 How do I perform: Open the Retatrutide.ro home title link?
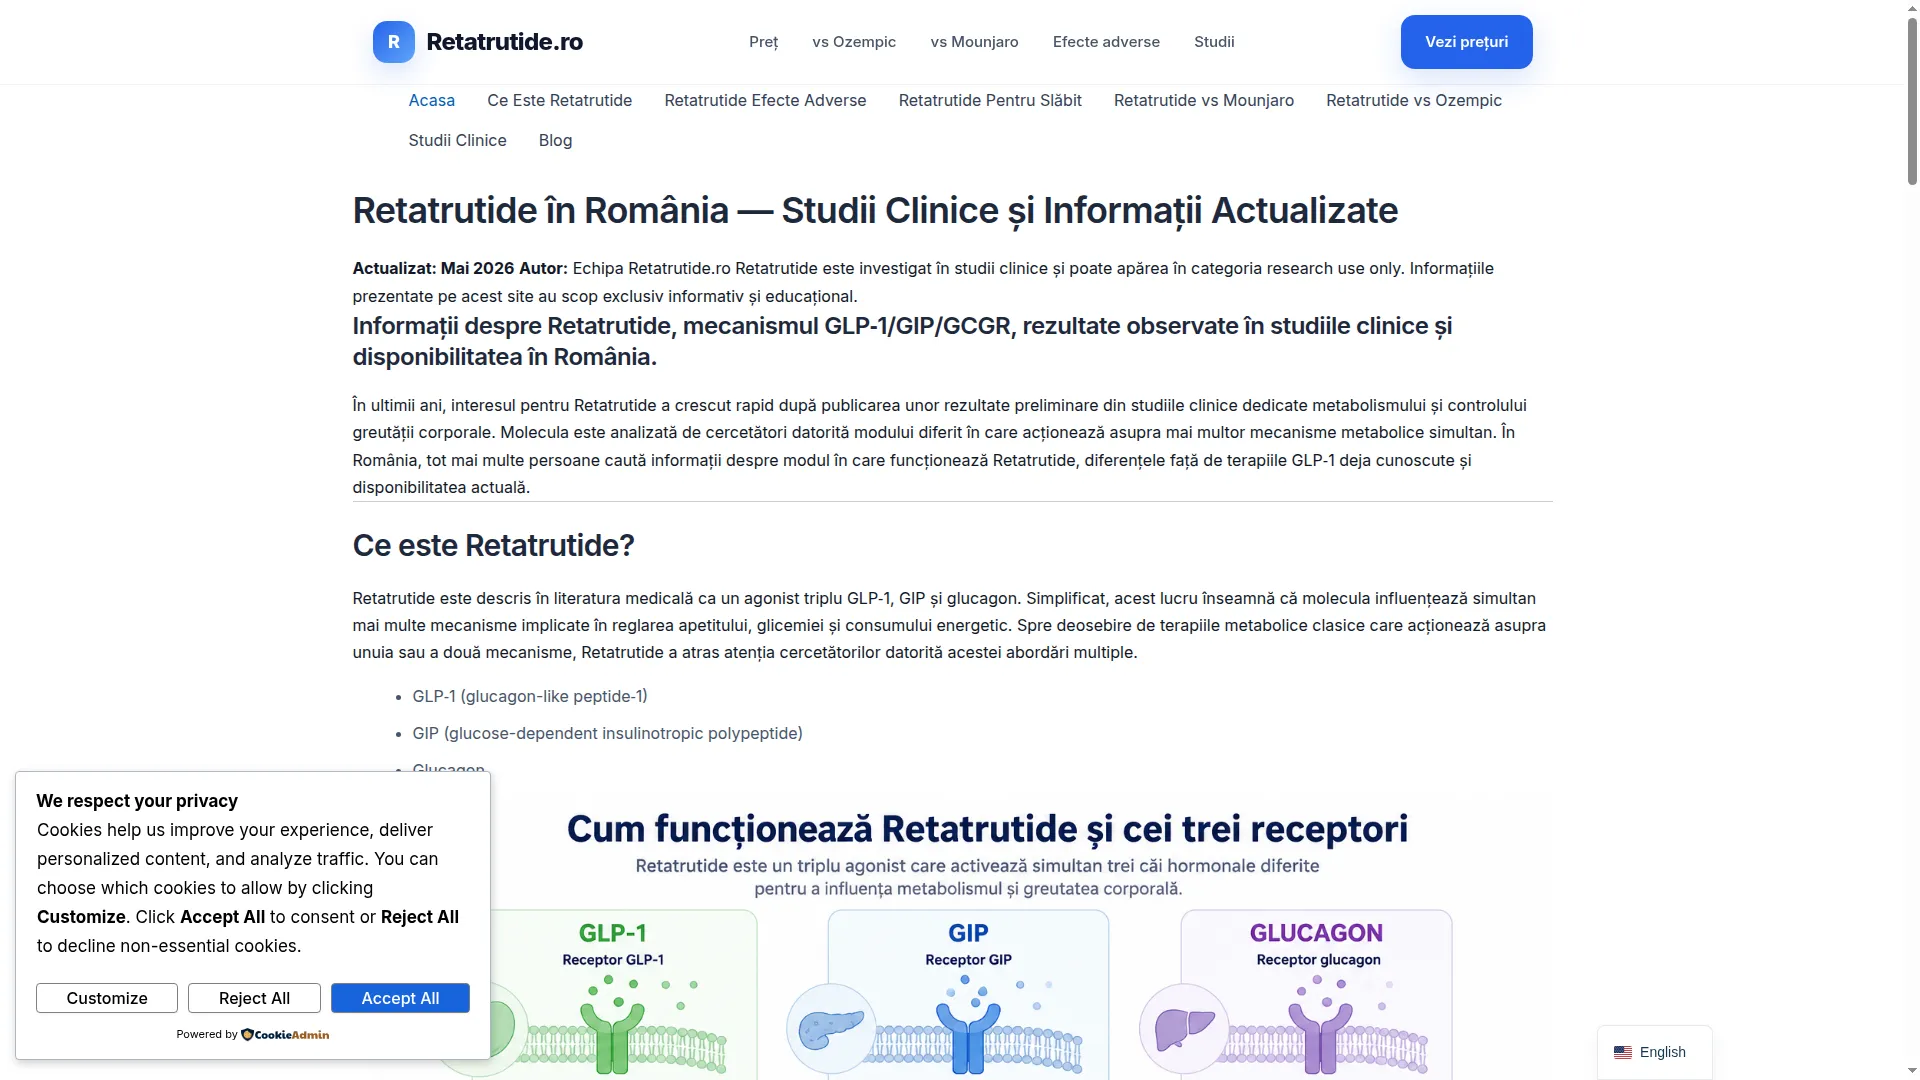[504, 42]
